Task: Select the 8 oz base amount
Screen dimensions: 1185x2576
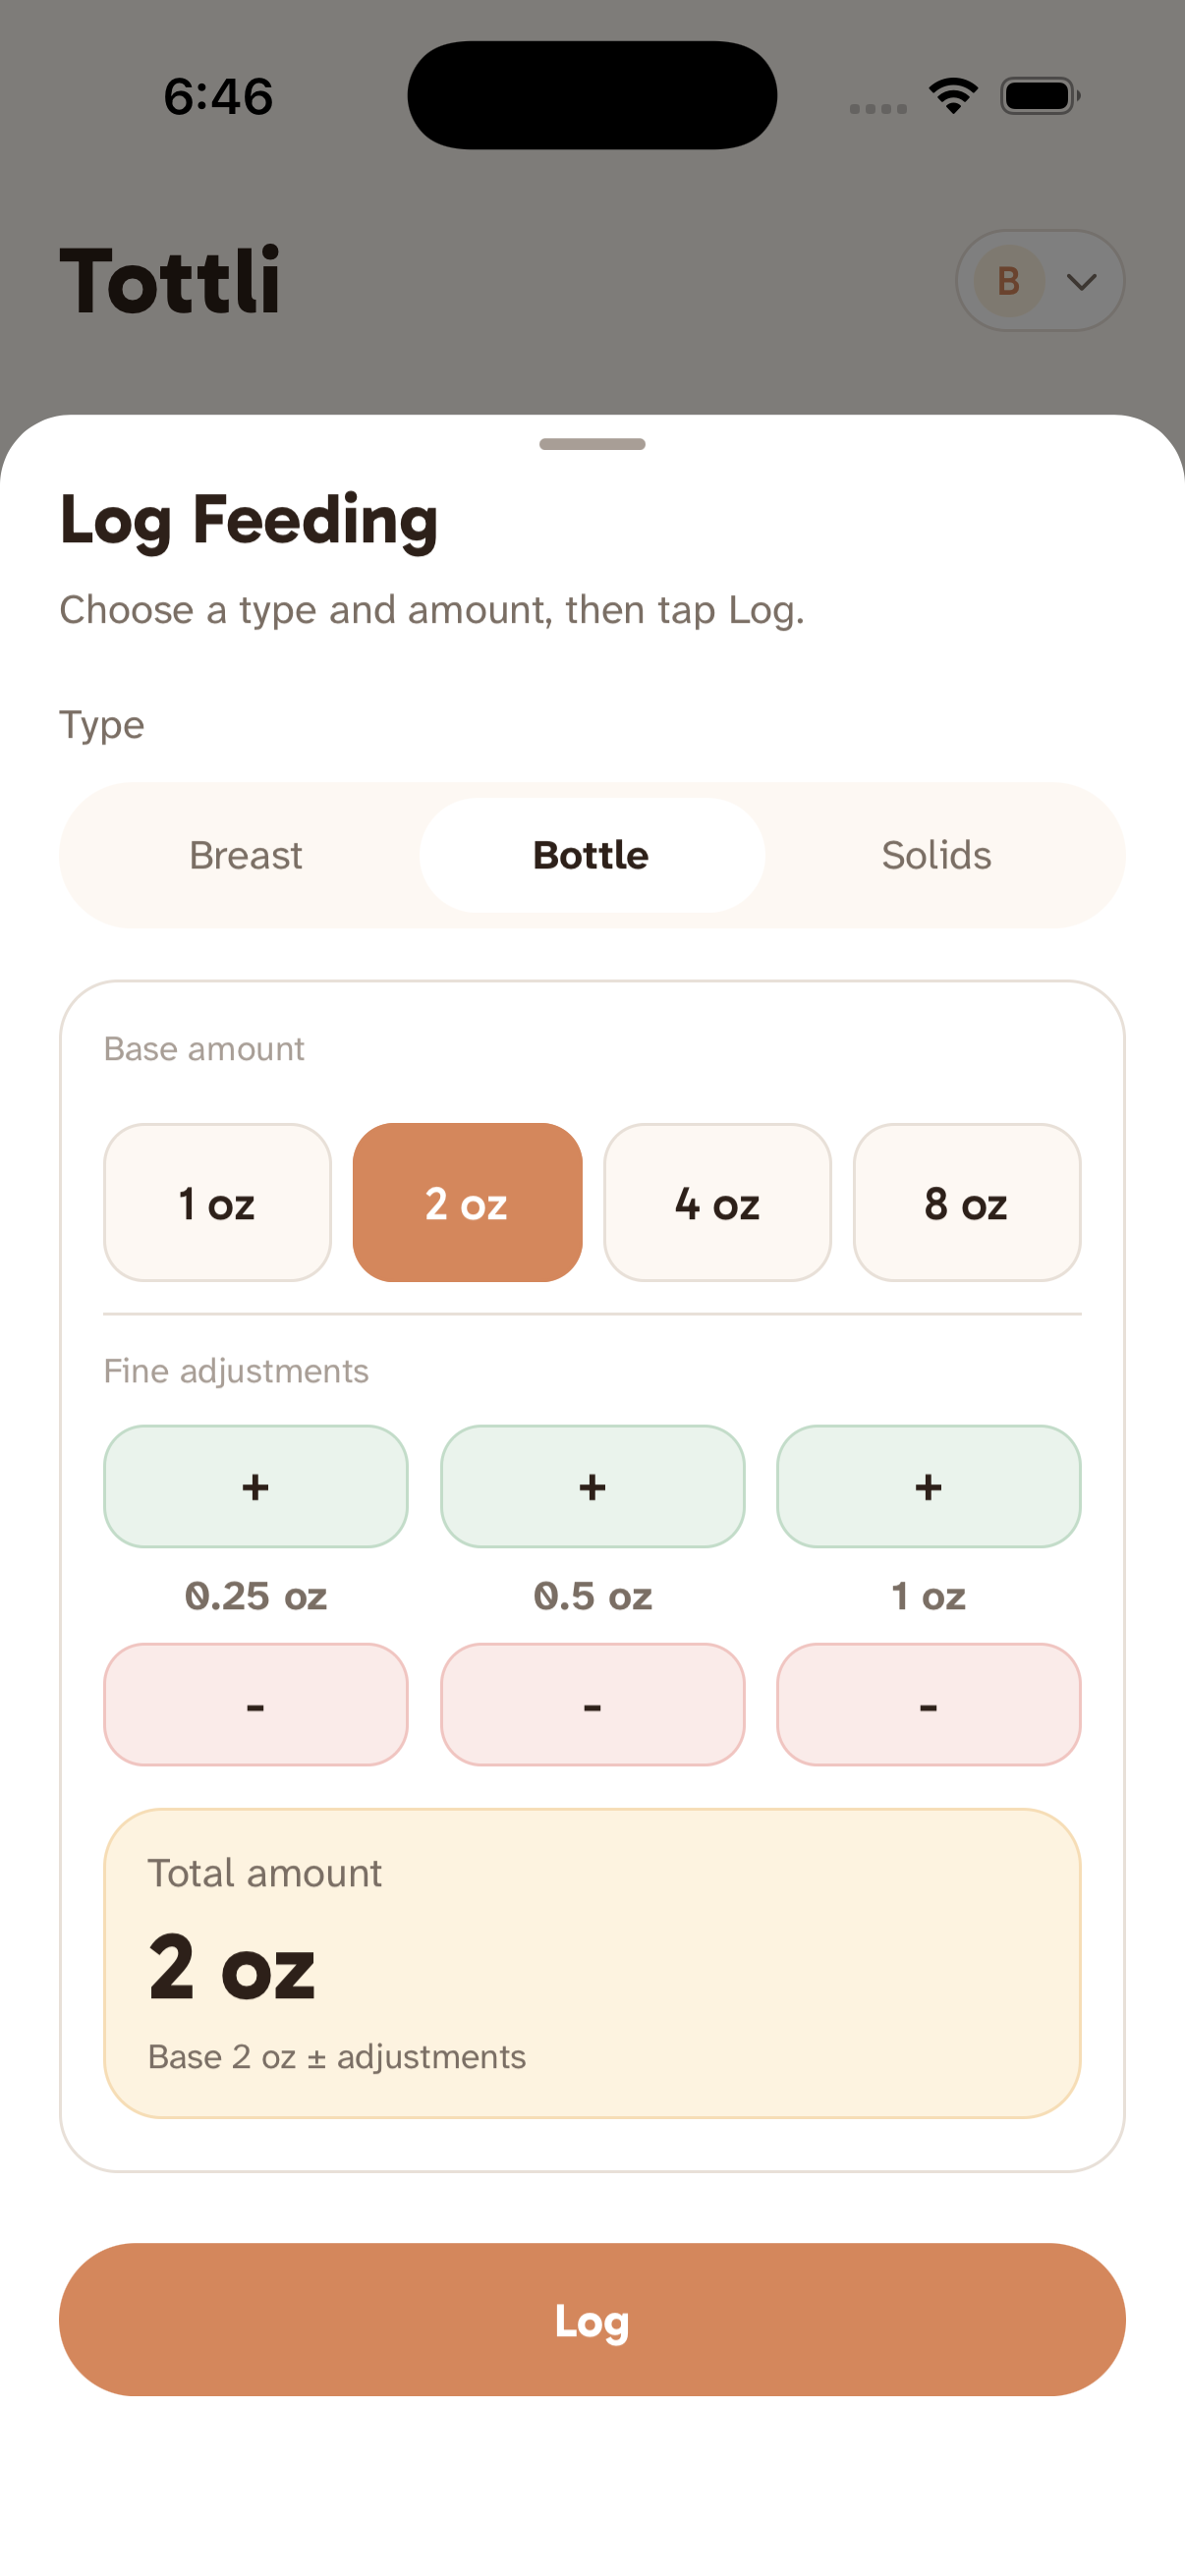Action: click(967, 1203)
